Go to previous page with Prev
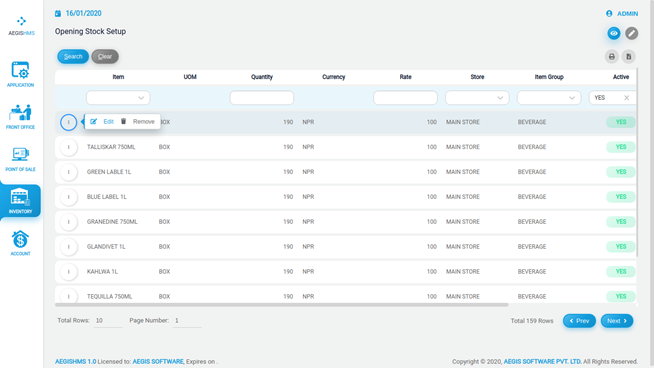Image resolution: width=654 pixels, height=368 pixels. (x=579, y=321)
